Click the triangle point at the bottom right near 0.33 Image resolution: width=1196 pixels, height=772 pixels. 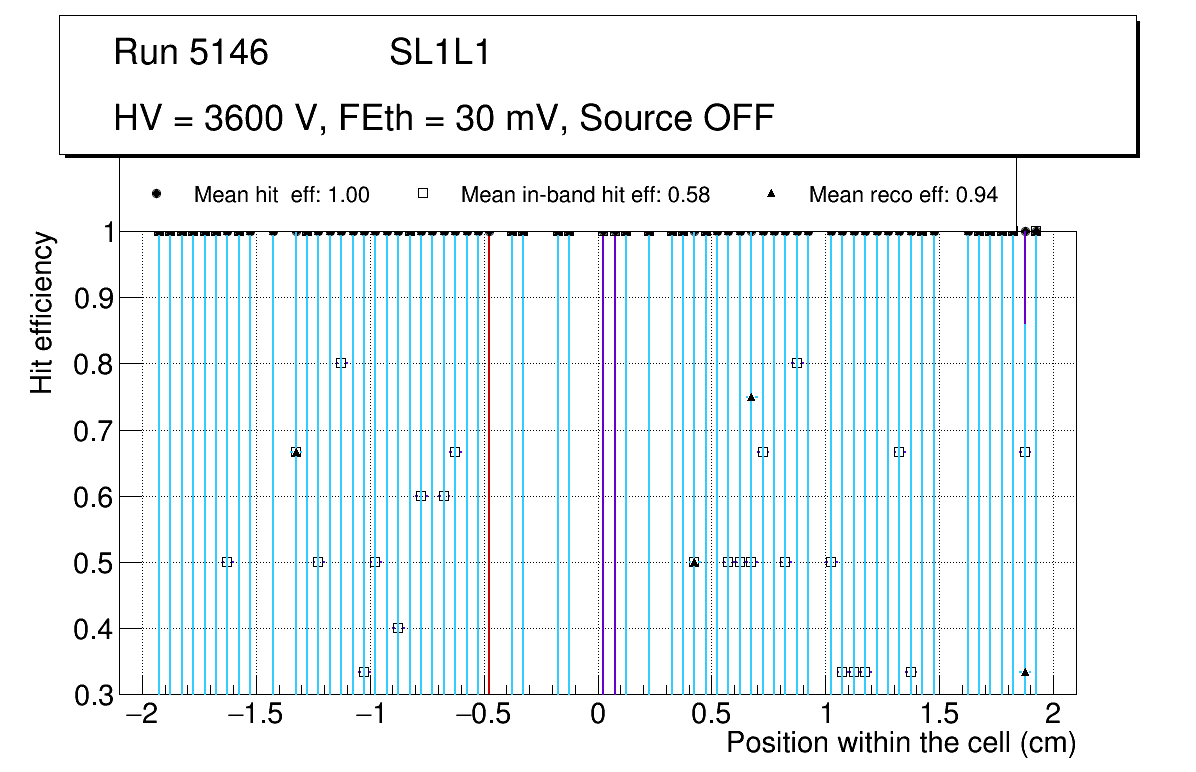pos(1025,672)
